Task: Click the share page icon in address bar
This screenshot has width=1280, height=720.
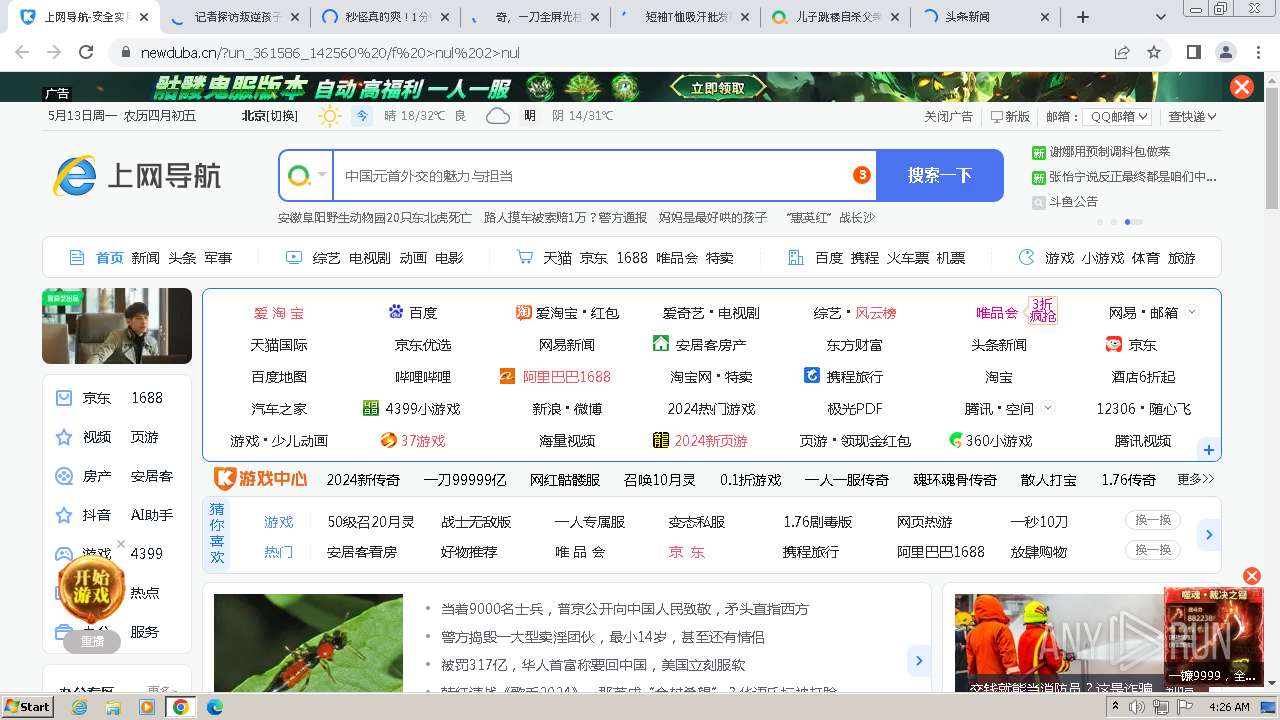Action: [1122, 52]
